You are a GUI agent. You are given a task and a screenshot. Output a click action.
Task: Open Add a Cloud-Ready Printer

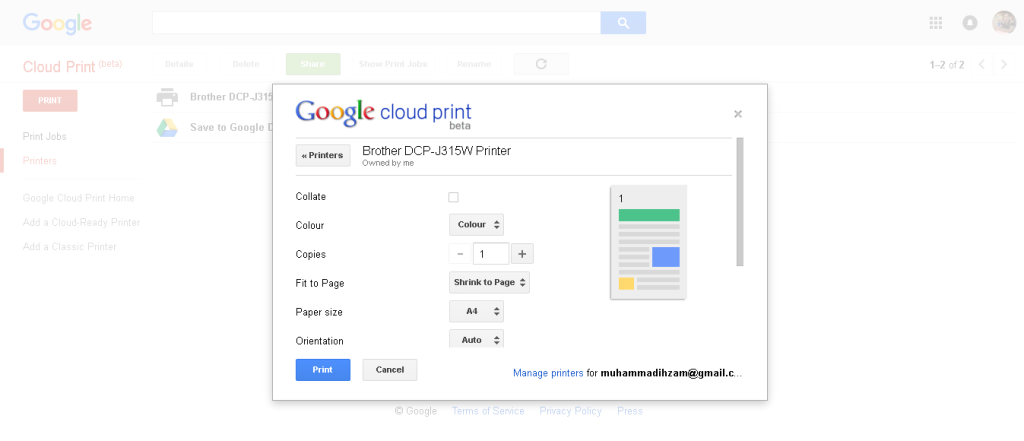(82, 223)
